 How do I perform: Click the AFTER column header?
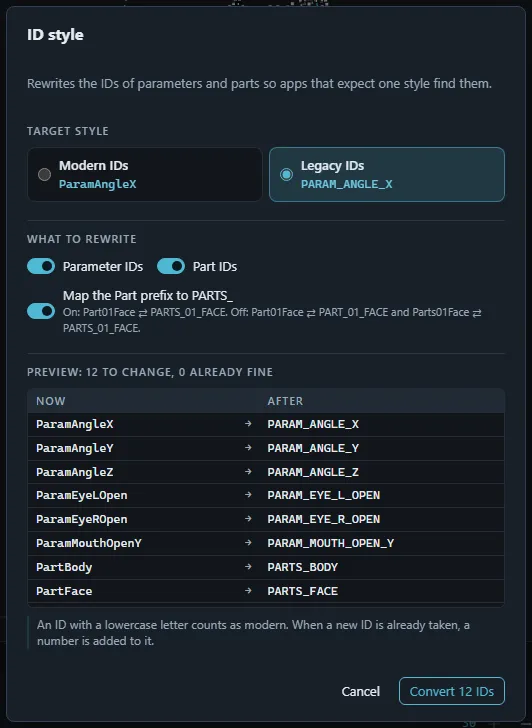click(x=285, y=401)
